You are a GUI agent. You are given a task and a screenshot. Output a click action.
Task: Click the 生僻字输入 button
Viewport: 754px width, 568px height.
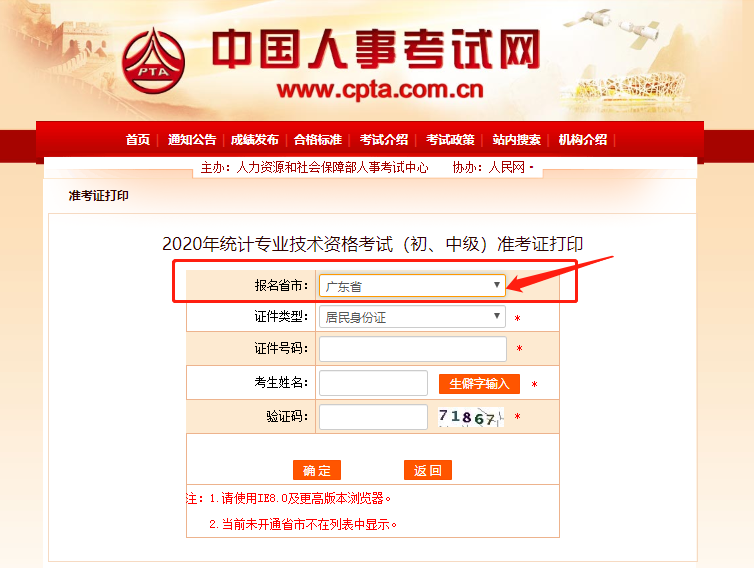click(479, 384)
